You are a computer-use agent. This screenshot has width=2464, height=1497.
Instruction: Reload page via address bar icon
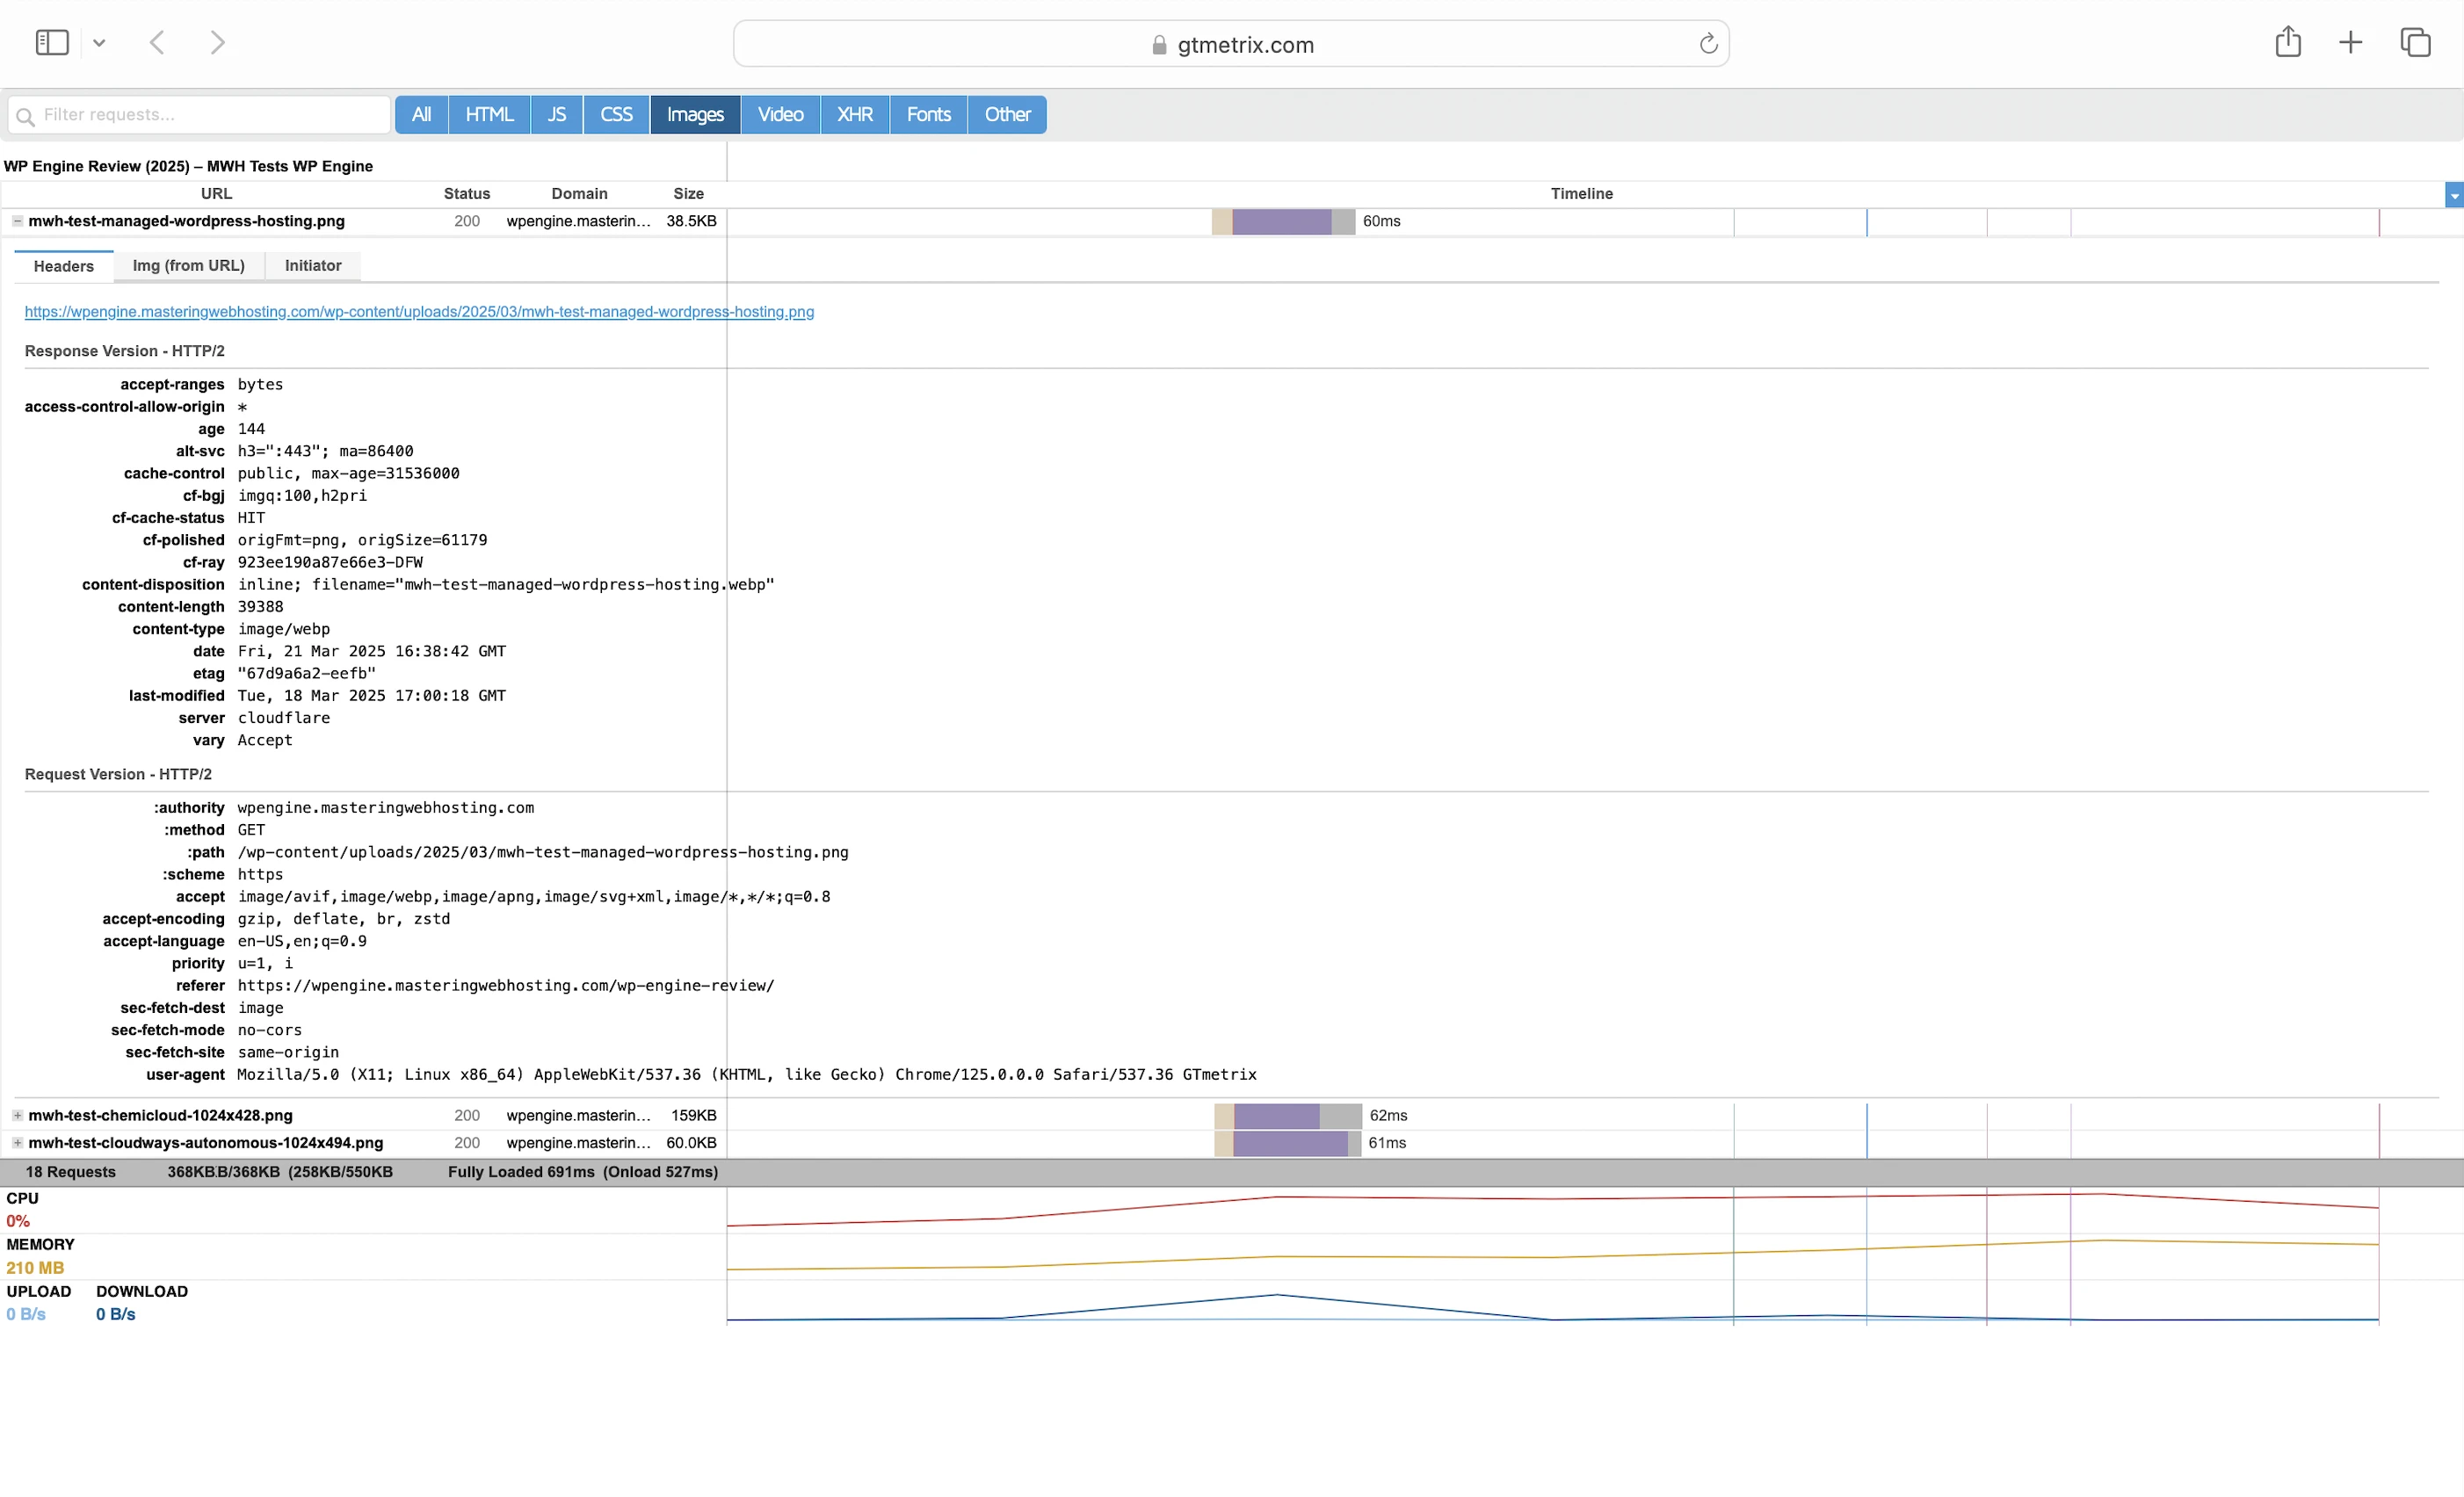tap(1708, 44)
